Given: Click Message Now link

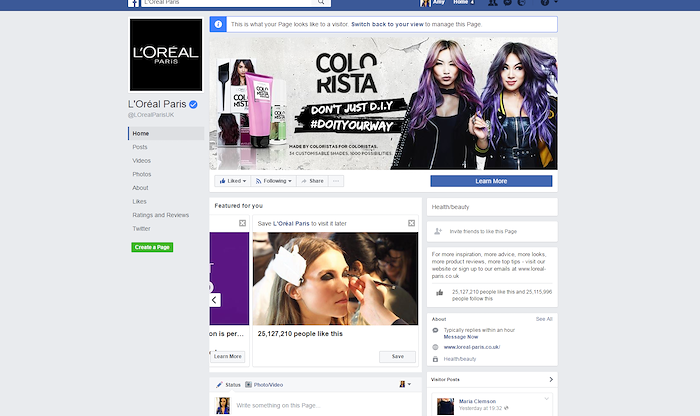Looking at the screenshot, I should point(461,337).
